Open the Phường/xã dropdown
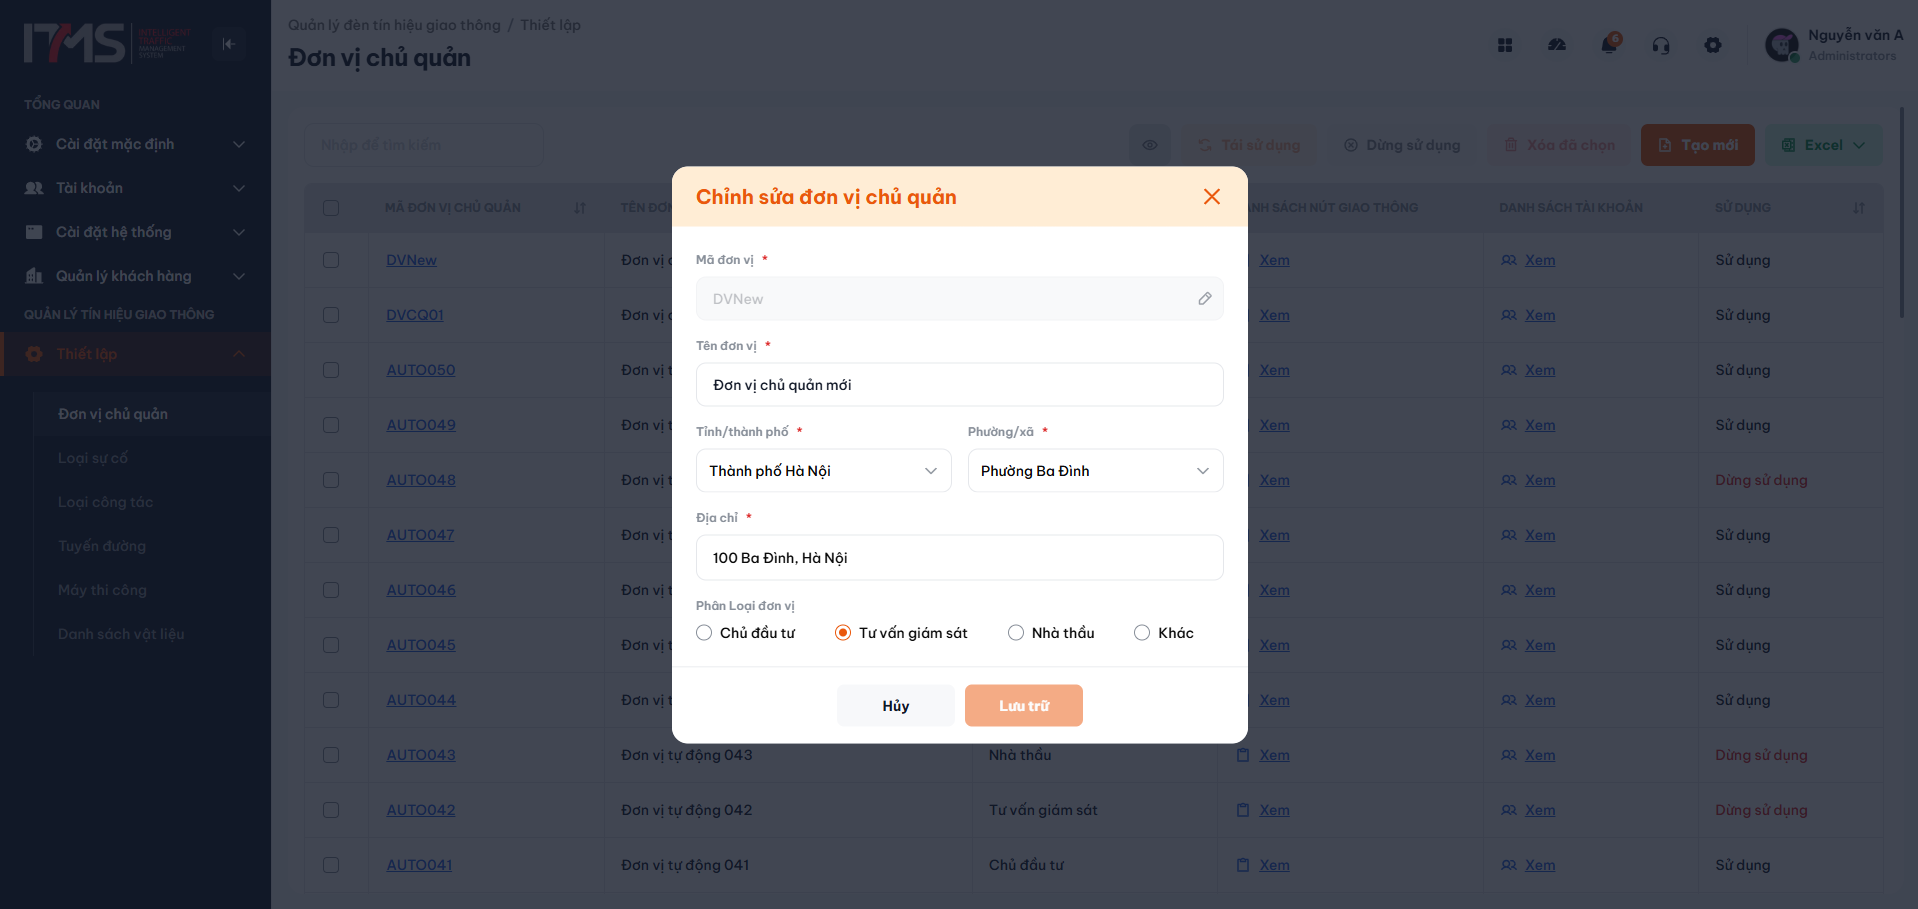 [1096, 471]
